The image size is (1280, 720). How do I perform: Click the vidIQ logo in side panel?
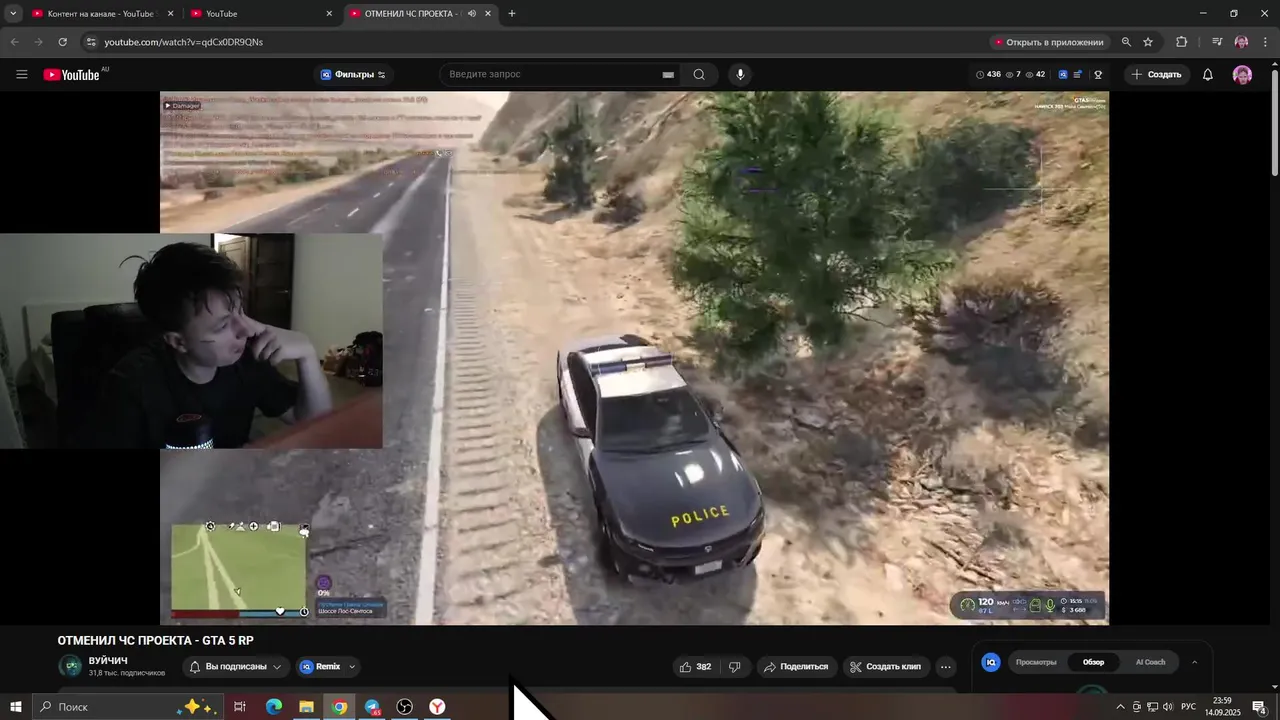(991, 662)
